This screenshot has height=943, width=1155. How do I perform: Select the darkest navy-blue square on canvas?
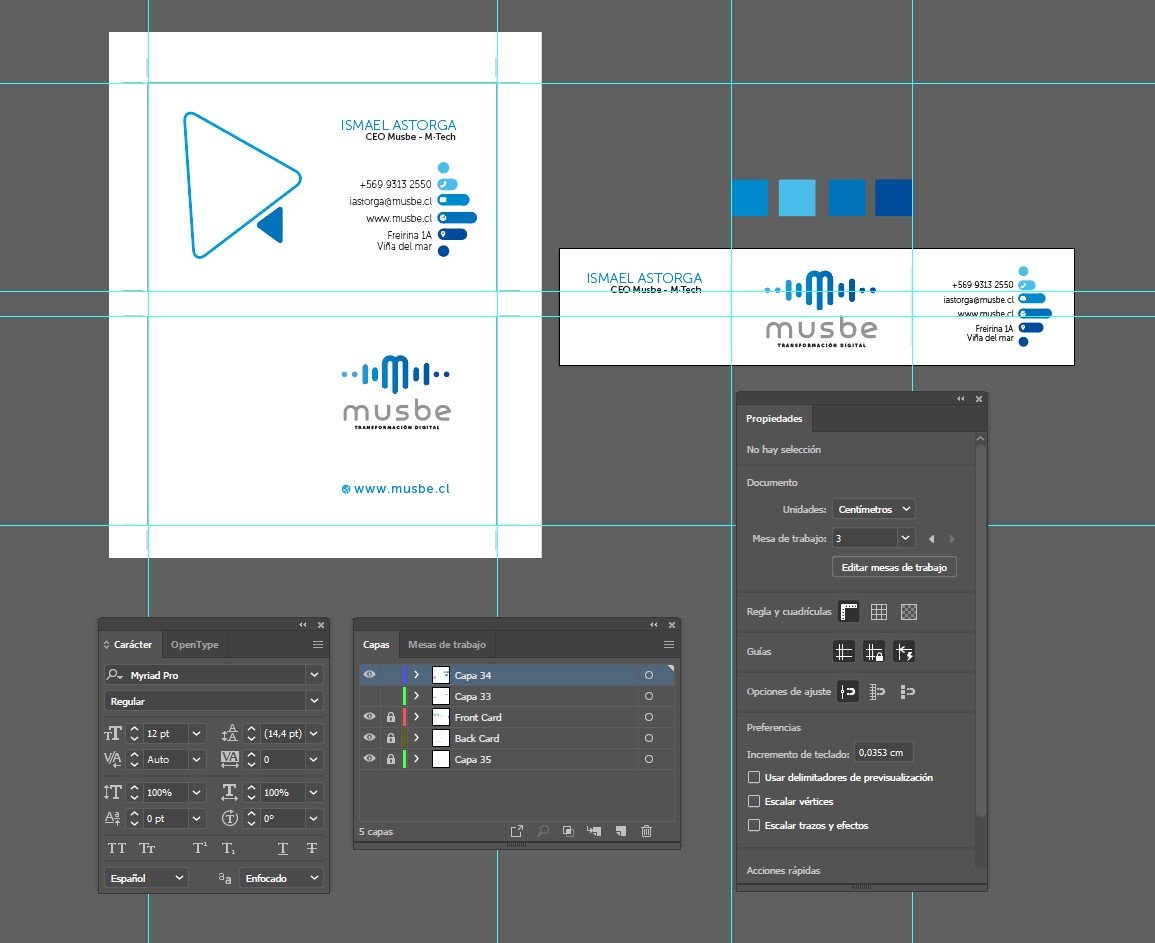point(894,197)
